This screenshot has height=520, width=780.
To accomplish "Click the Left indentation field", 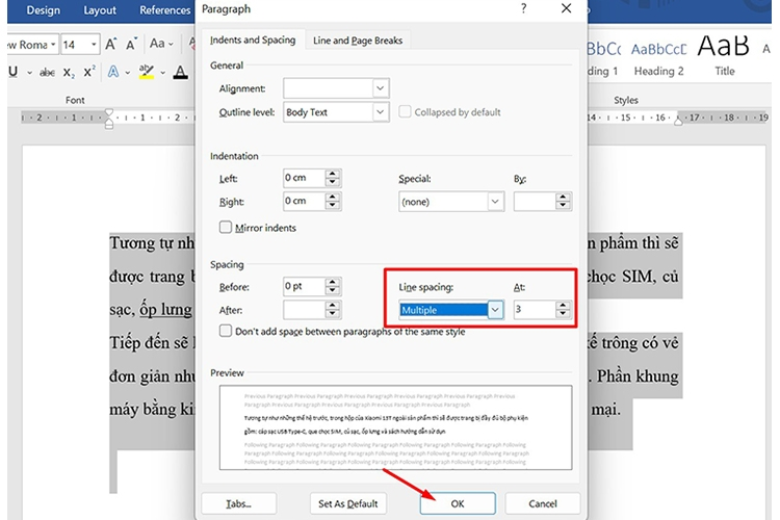I will [304, 178].
